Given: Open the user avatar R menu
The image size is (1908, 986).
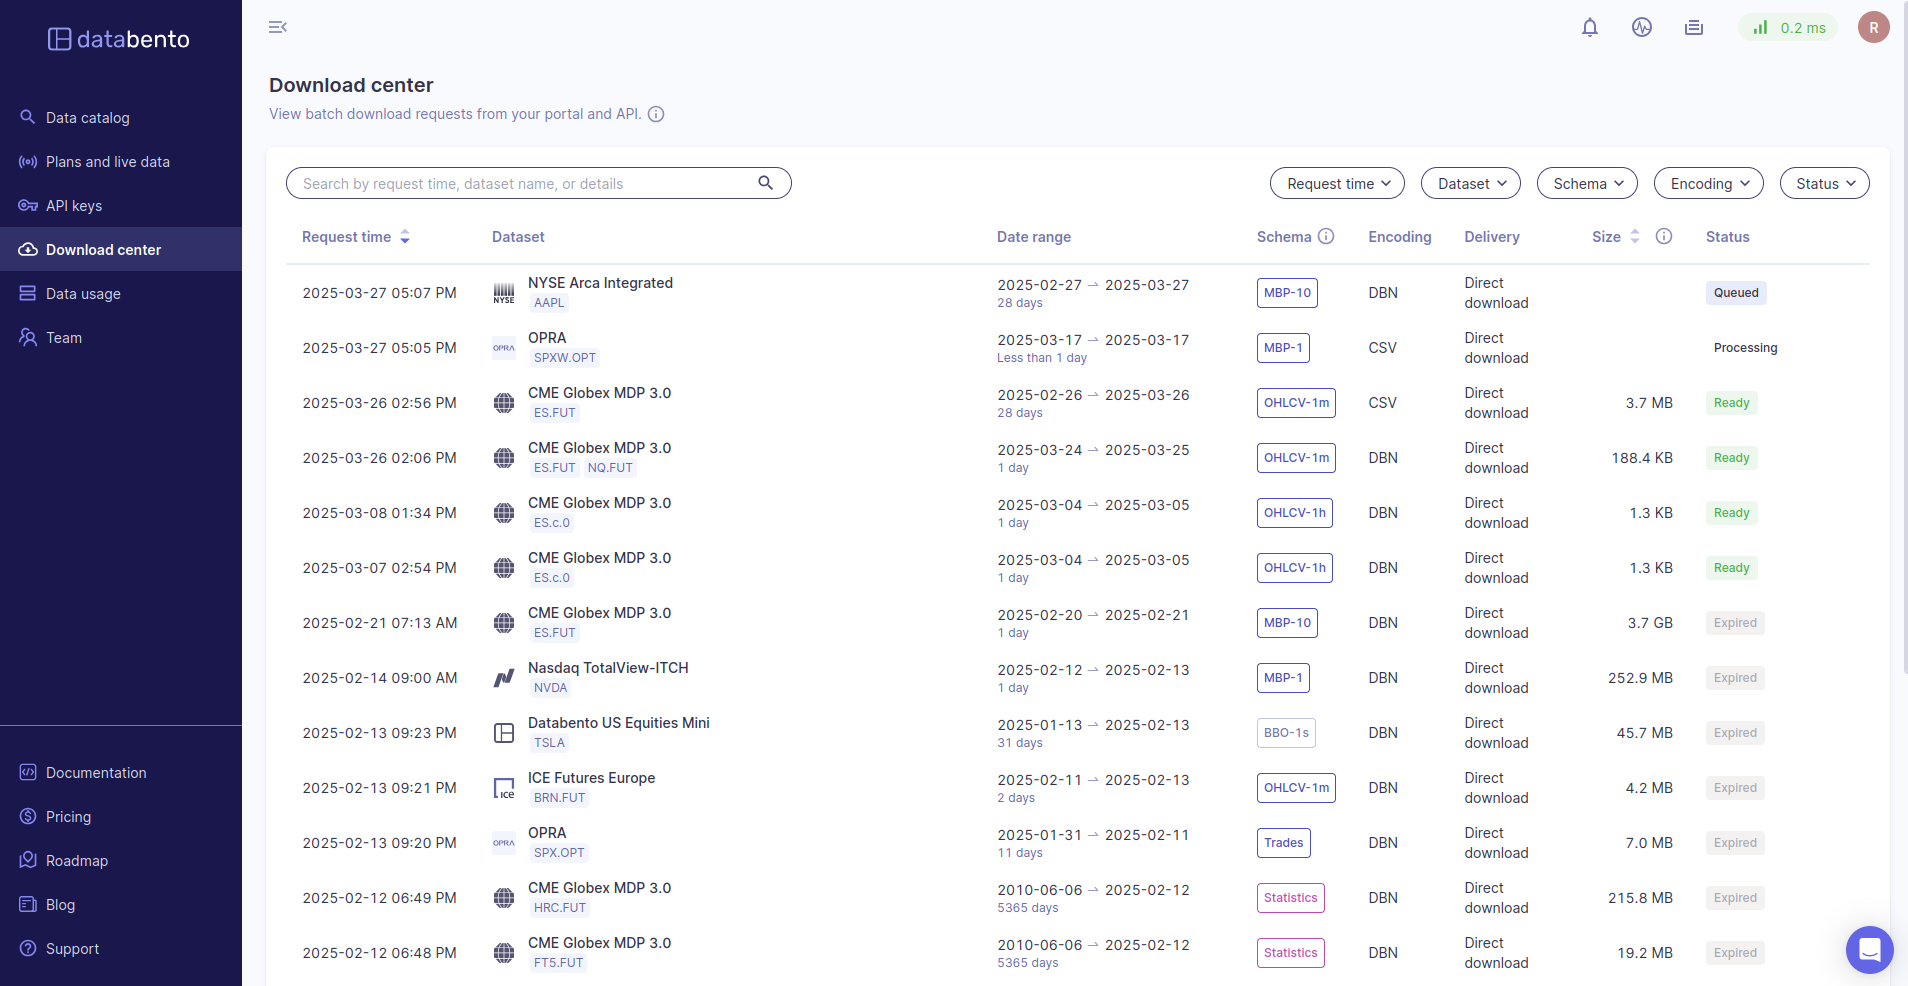Looking at the screenshot, I should 1873,28.
